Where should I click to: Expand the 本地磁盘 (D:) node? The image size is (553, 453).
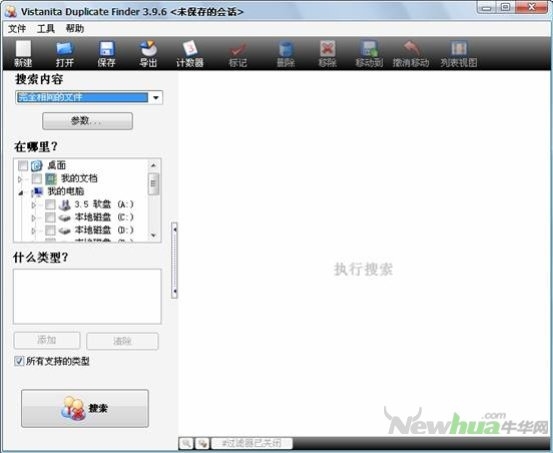(34, 231)
